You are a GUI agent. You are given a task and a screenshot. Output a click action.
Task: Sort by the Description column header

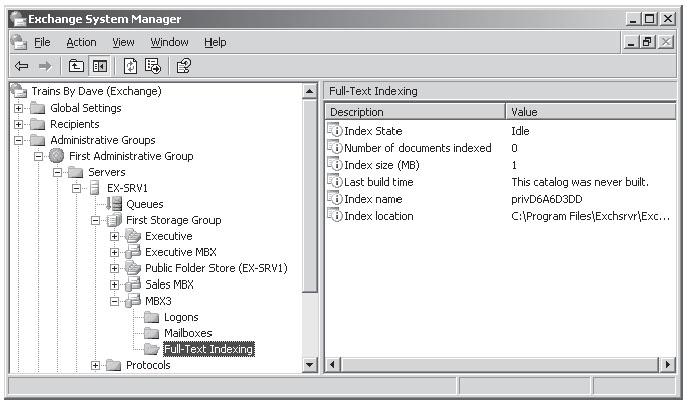tap(415, 112)
